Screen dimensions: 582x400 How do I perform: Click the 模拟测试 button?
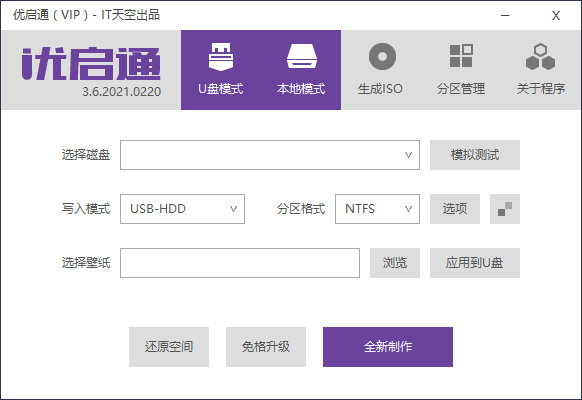coord(475,155)
